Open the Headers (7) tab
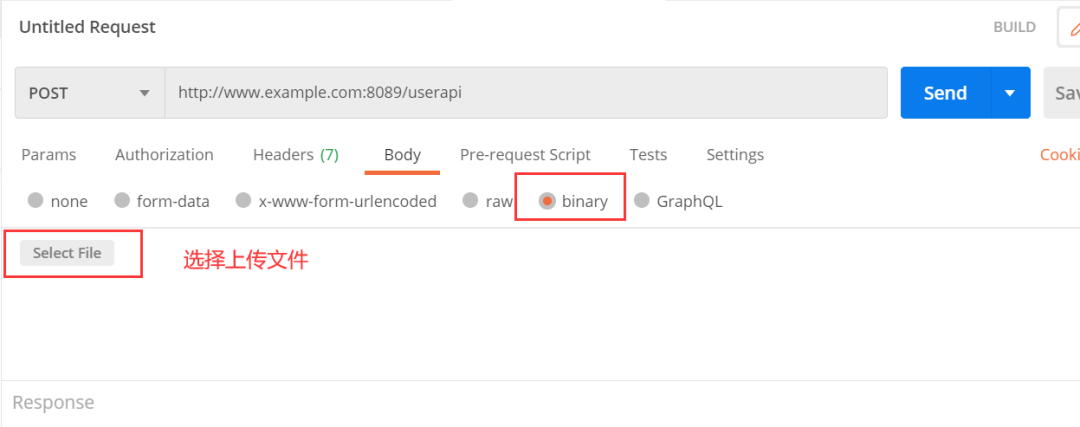The image size is (1080, 427). [x=295, y=155]
